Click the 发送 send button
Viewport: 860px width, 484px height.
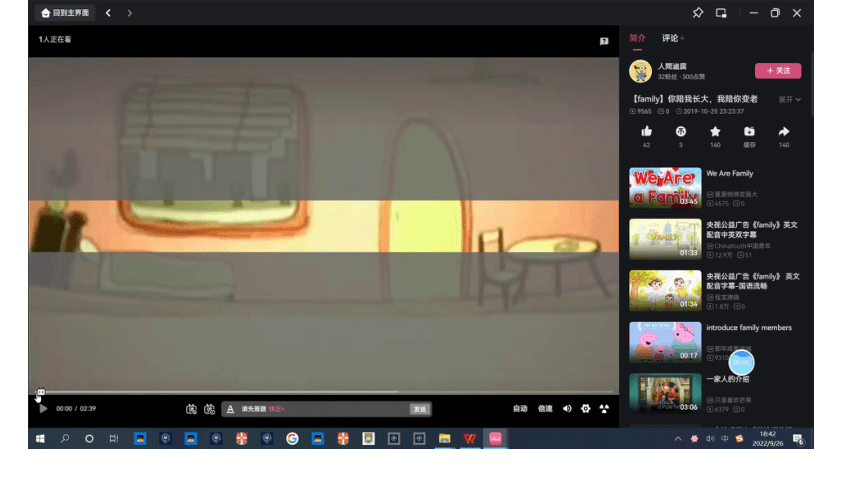click(420, 409)
